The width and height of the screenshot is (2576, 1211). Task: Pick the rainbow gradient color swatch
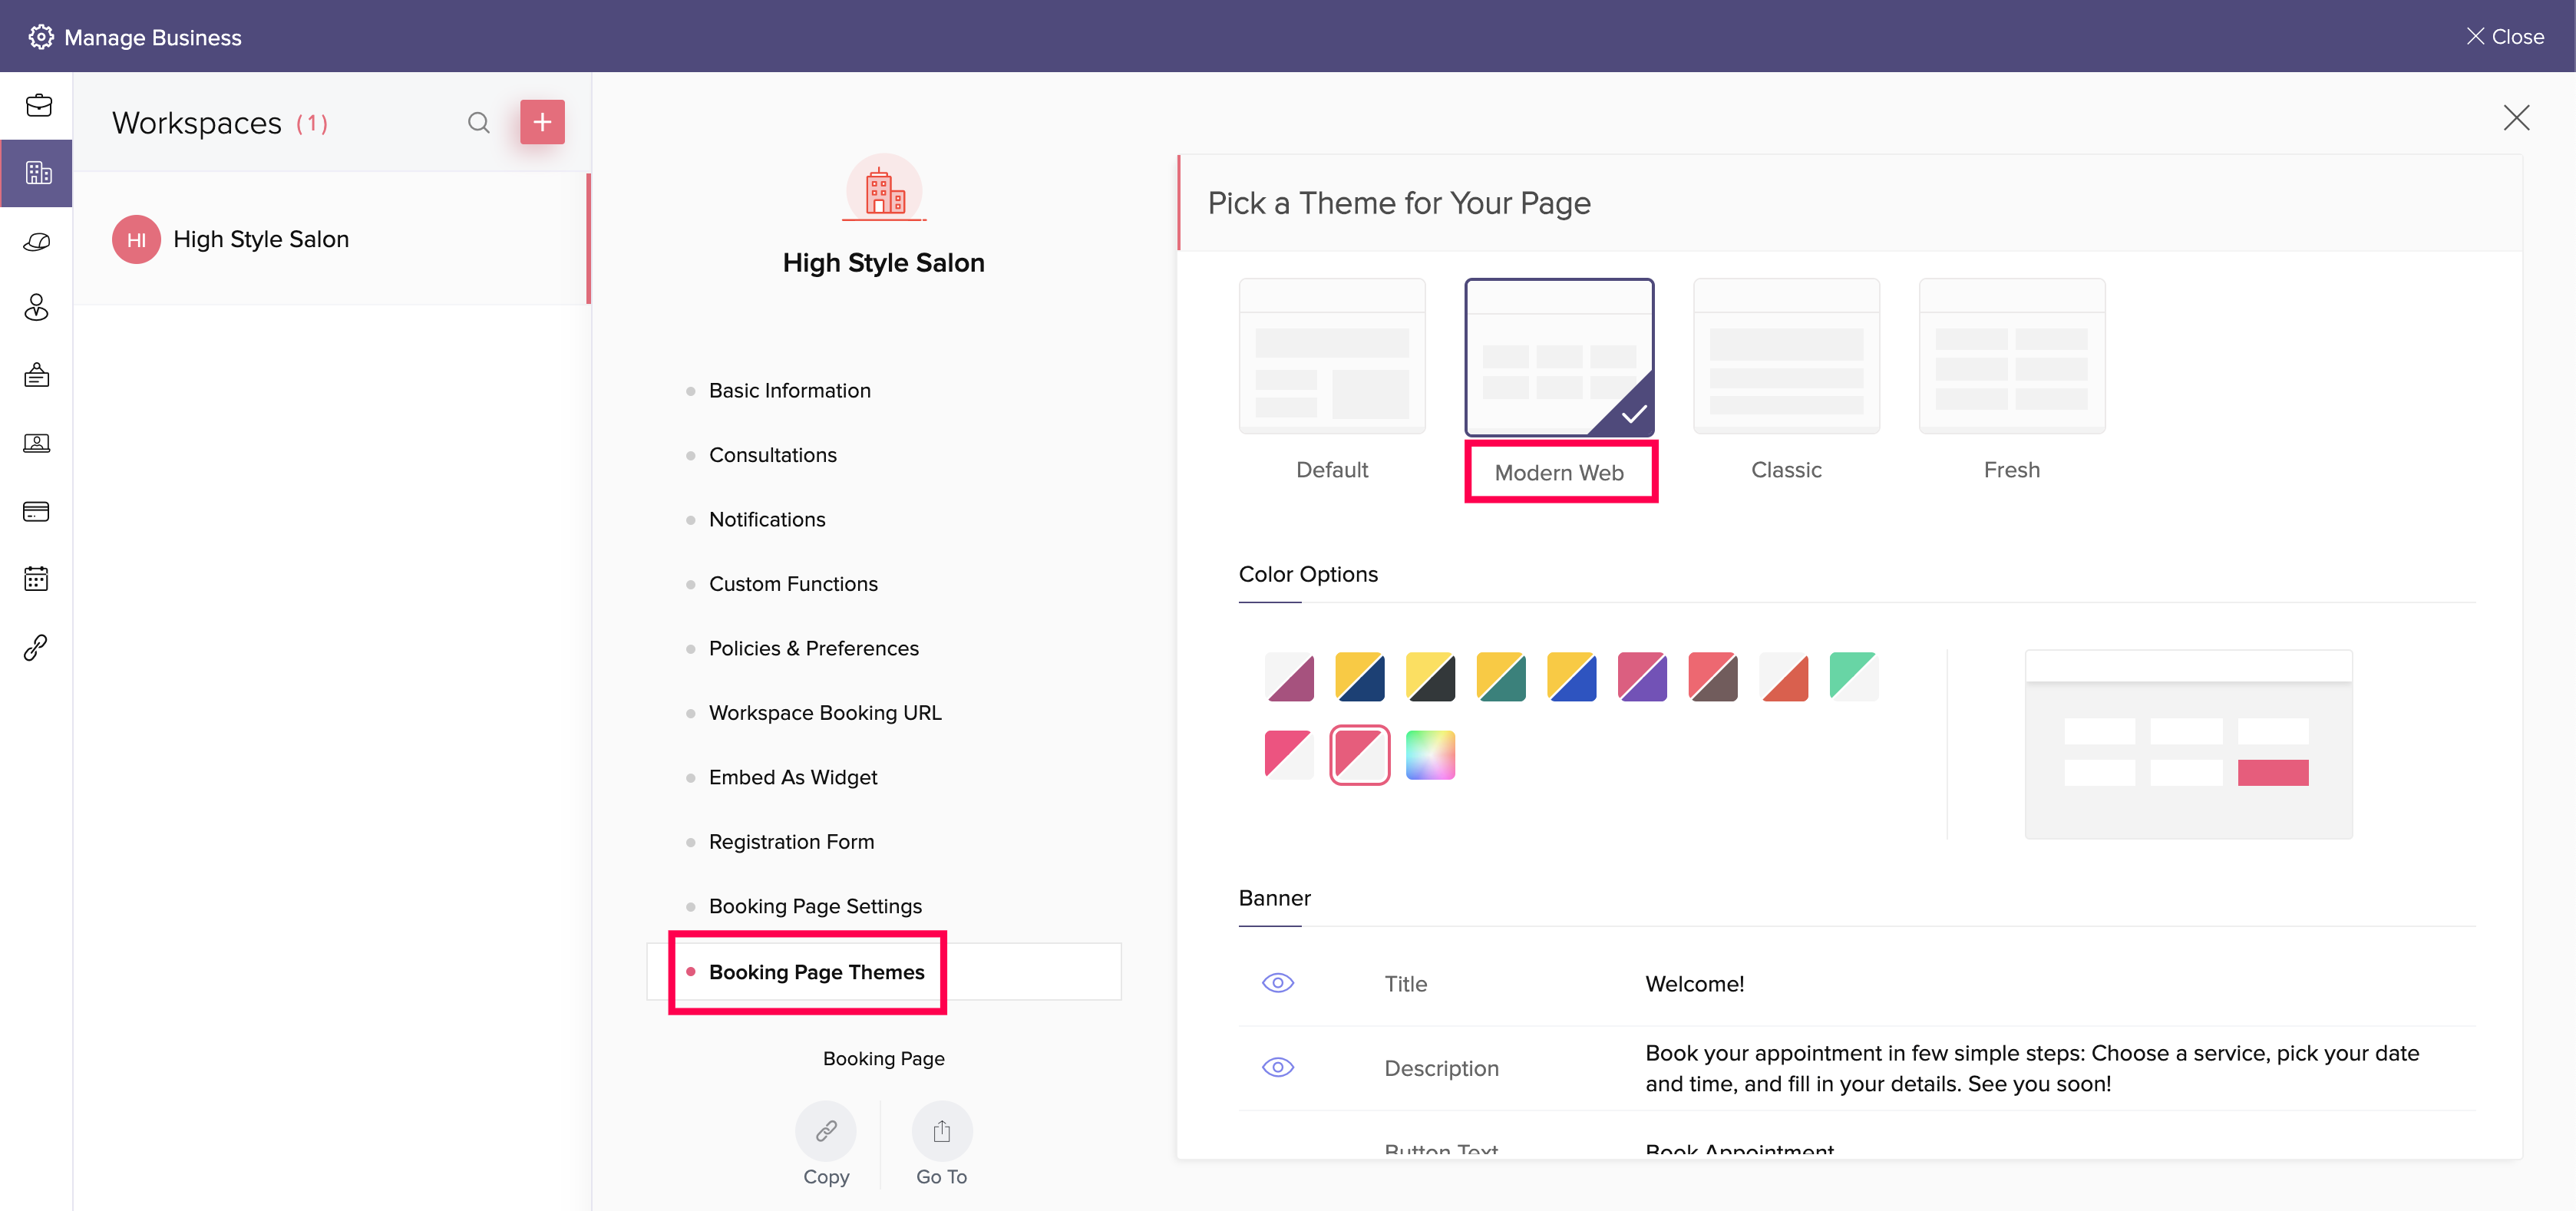[1429, 755]
